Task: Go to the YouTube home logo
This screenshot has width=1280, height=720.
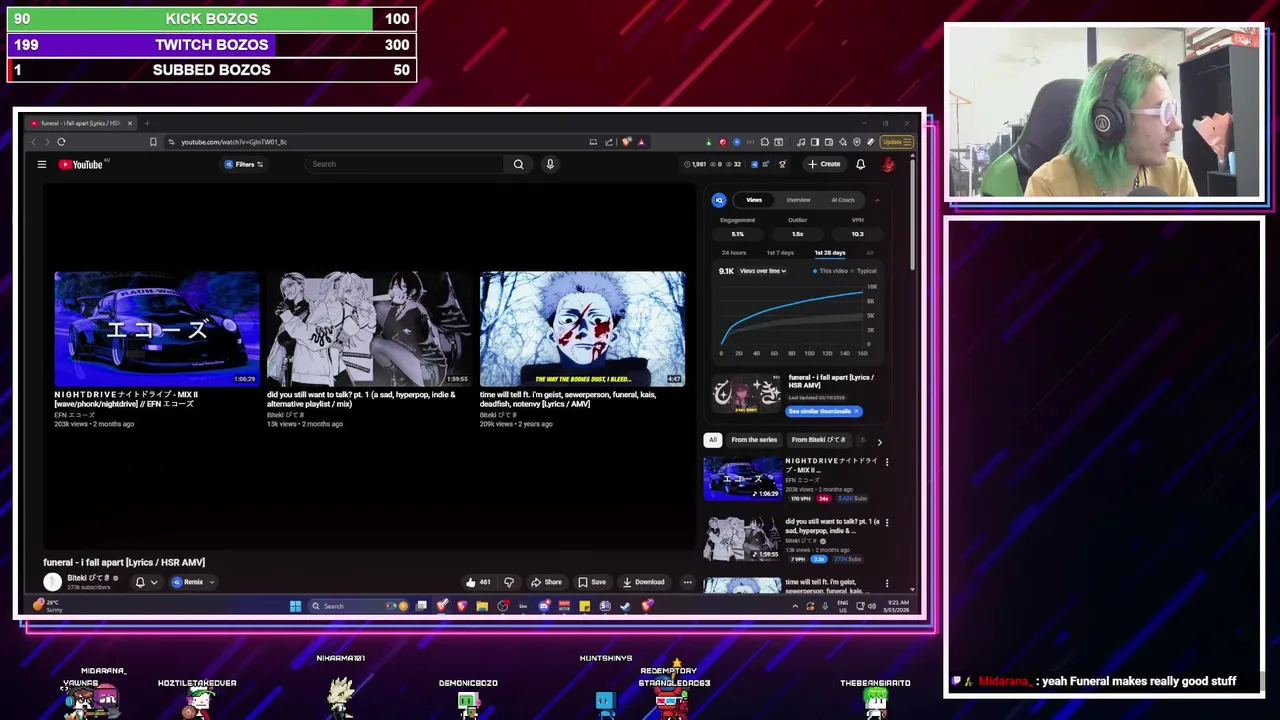Action: coord(81,164)
